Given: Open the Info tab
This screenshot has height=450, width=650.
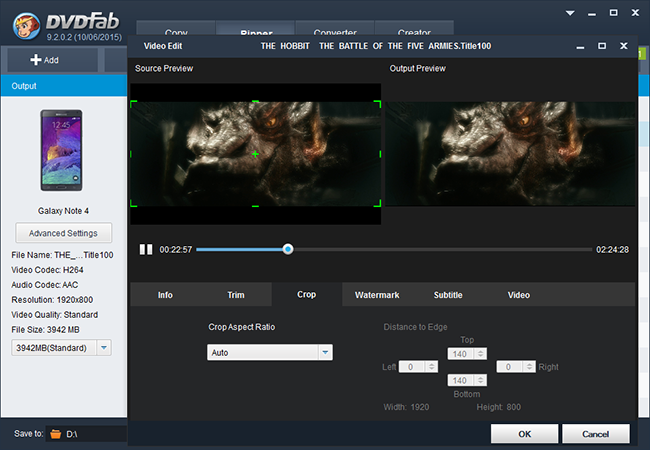Looking at the screenshot, I should point(165,295).
